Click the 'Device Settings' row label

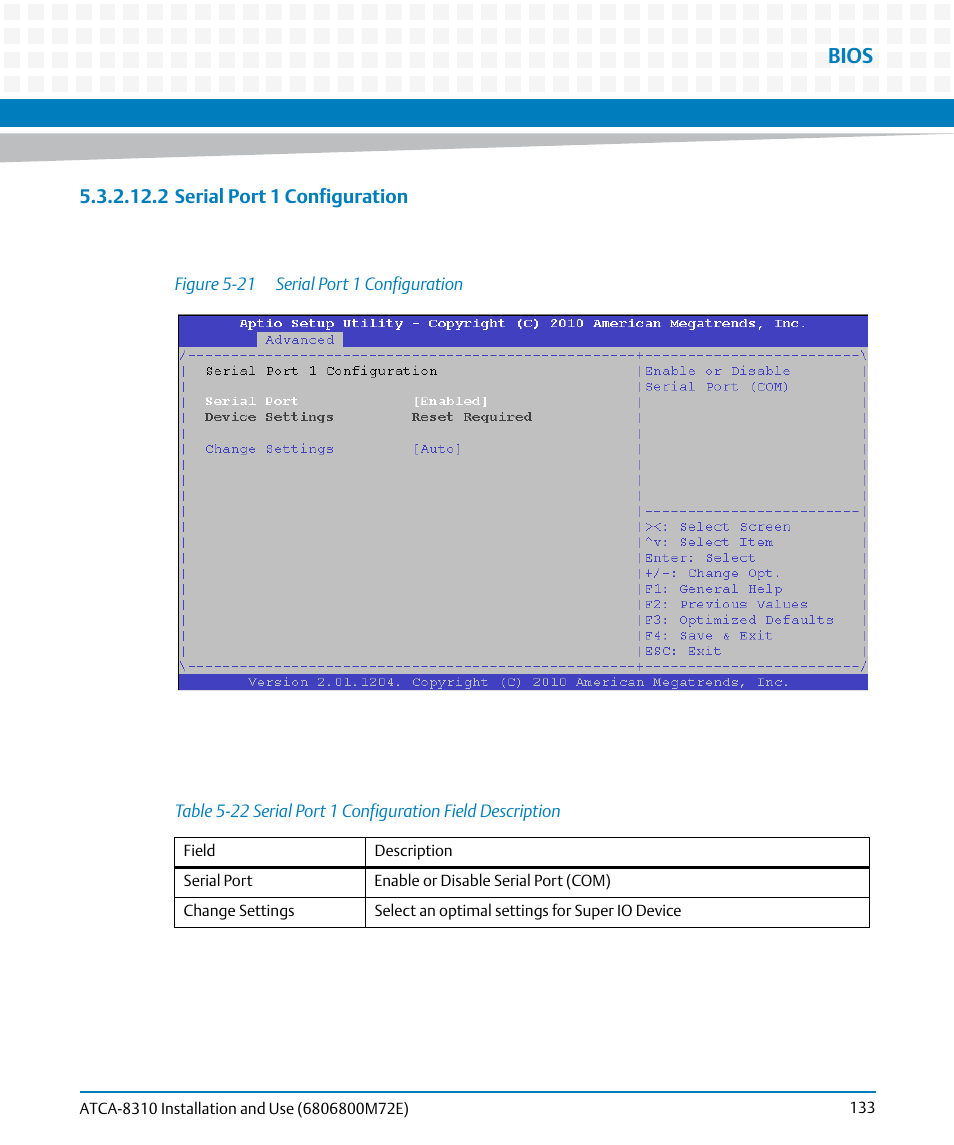[x=269, y=417]
